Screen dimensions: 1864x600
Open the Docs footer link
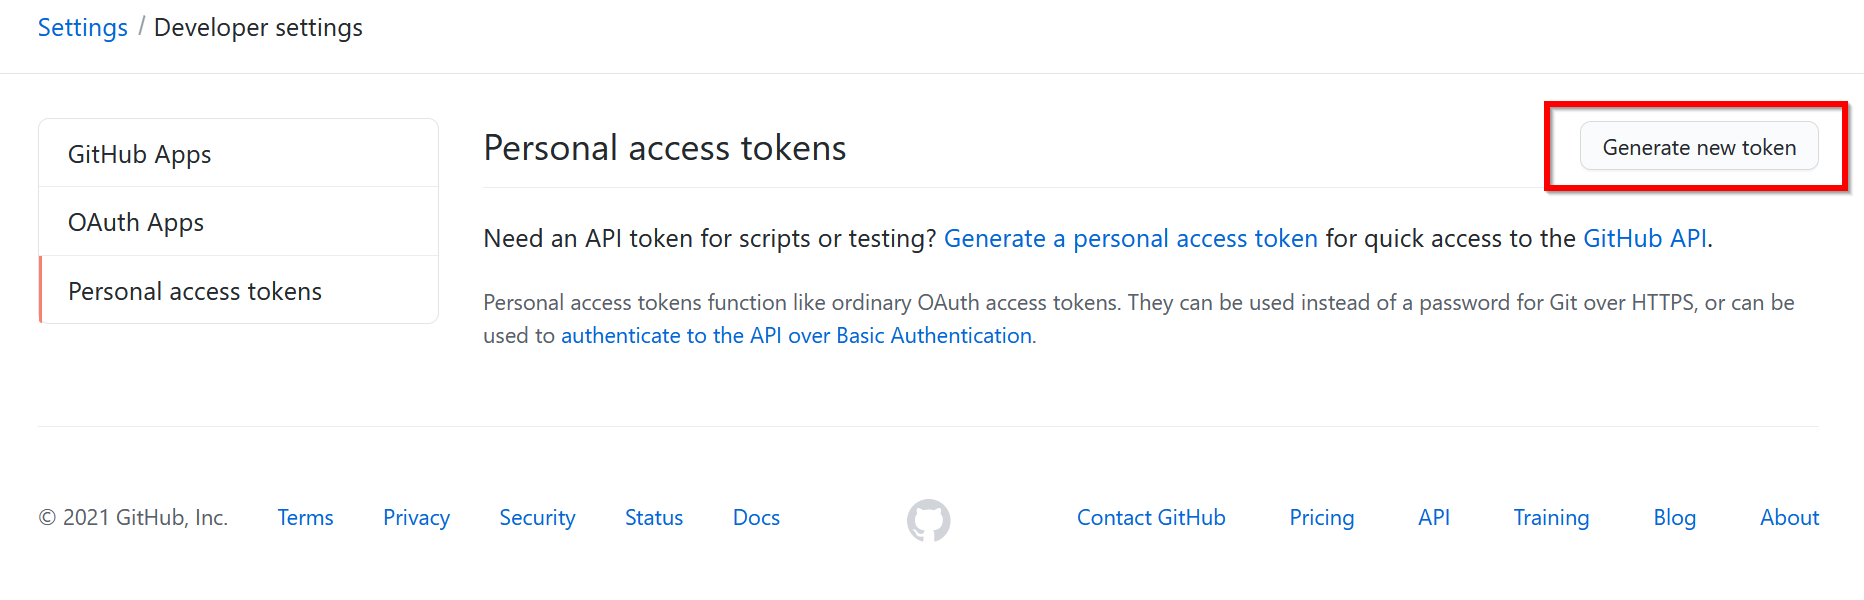click(756, 518)
